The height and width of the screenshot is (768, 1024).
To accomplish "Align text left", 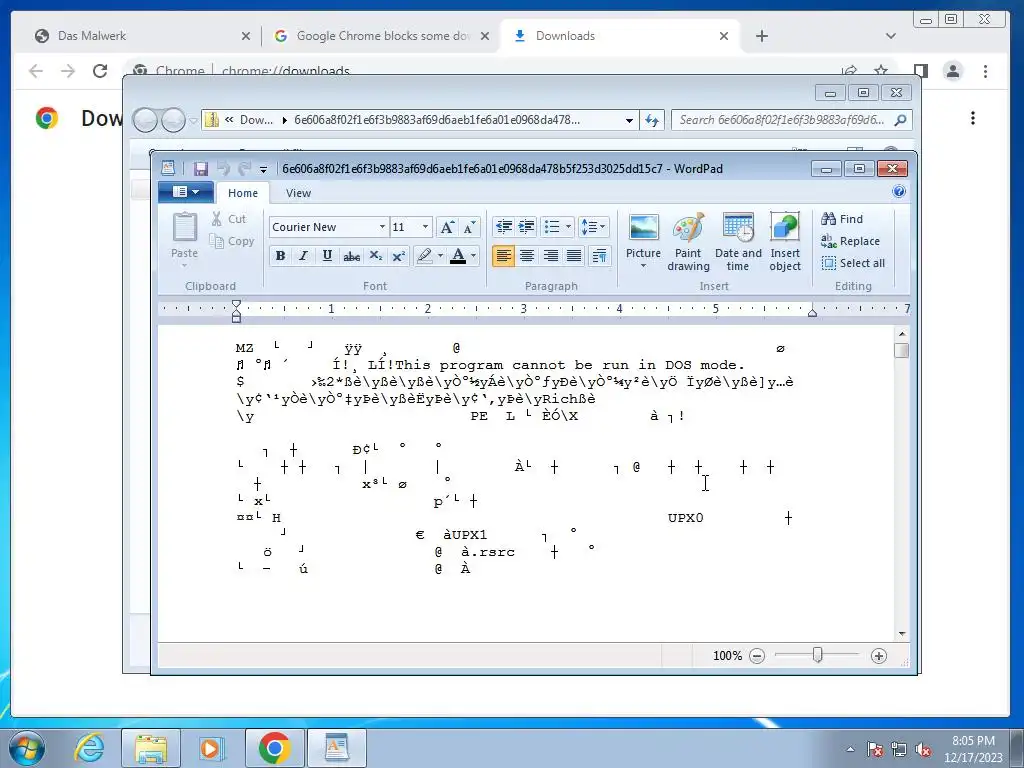I will coord(503,255).
